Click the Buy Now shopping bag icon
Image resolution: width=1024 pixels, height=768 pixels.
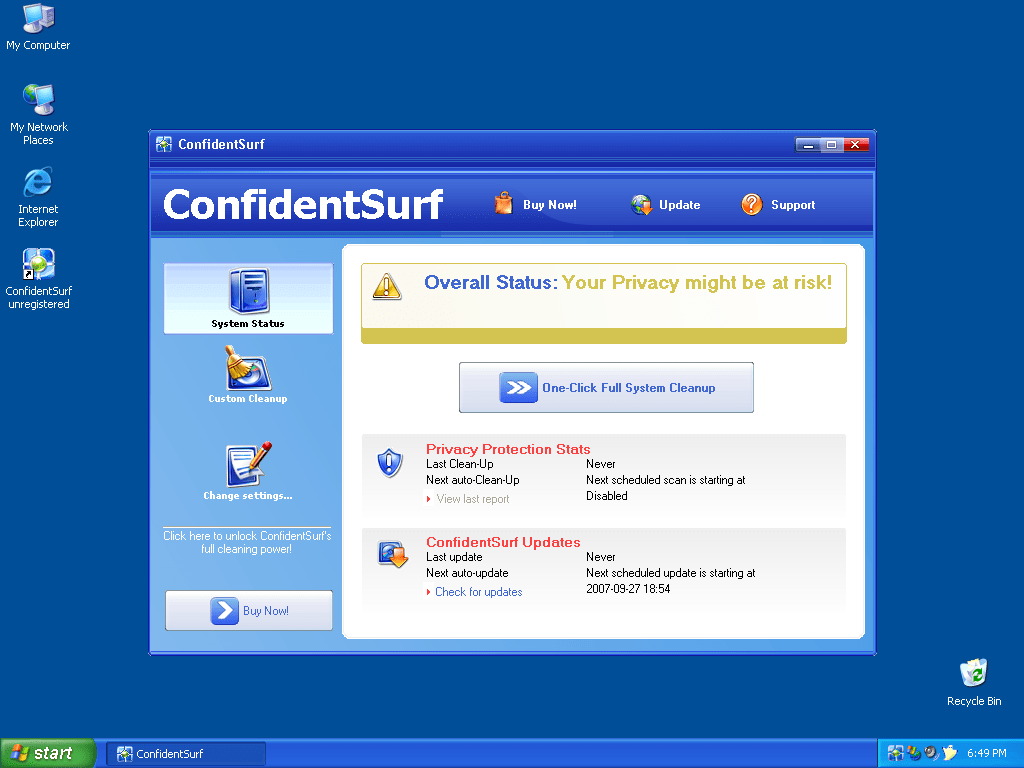504,204
